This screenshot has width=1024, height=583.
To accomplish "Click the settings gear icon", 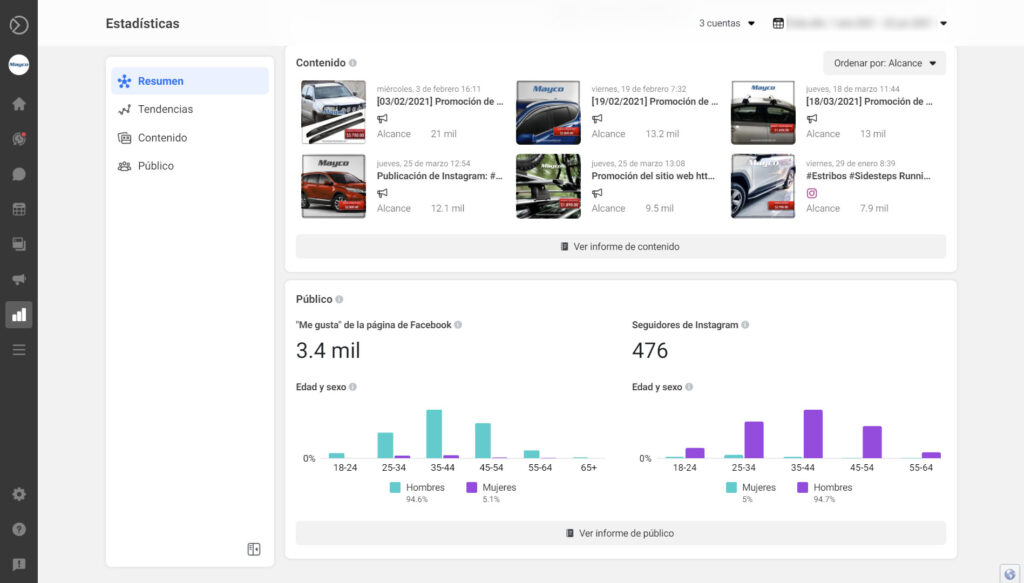I will [x=18, y=494].
